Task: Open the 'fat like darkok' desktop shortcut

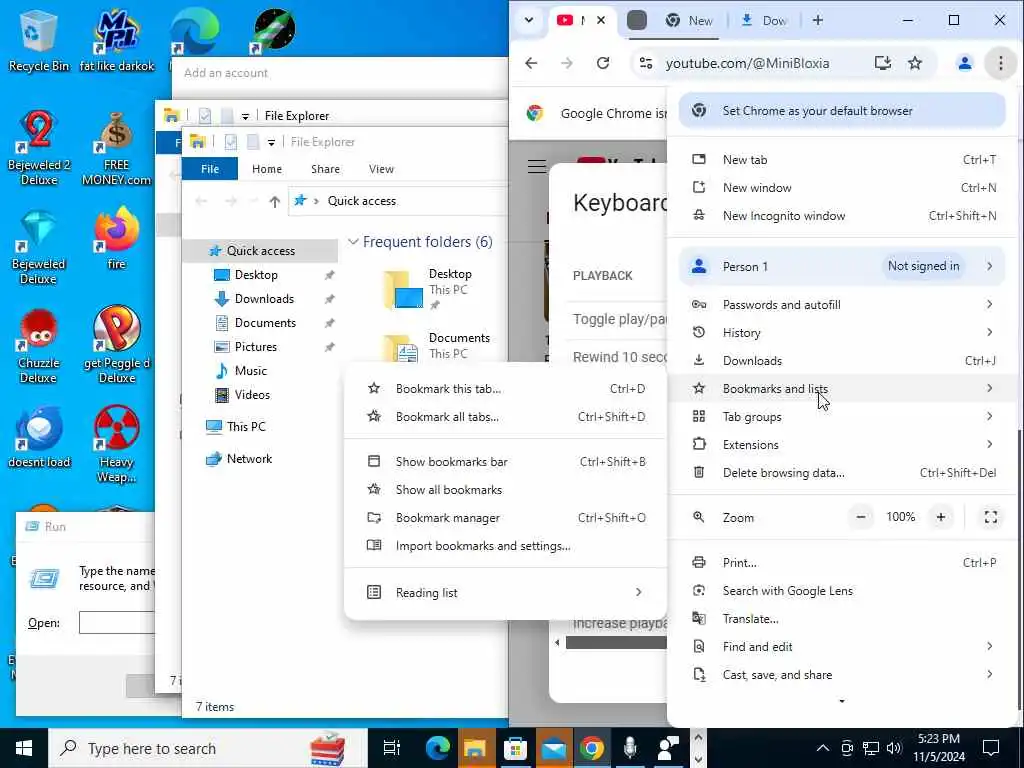Action: (117, 40)
